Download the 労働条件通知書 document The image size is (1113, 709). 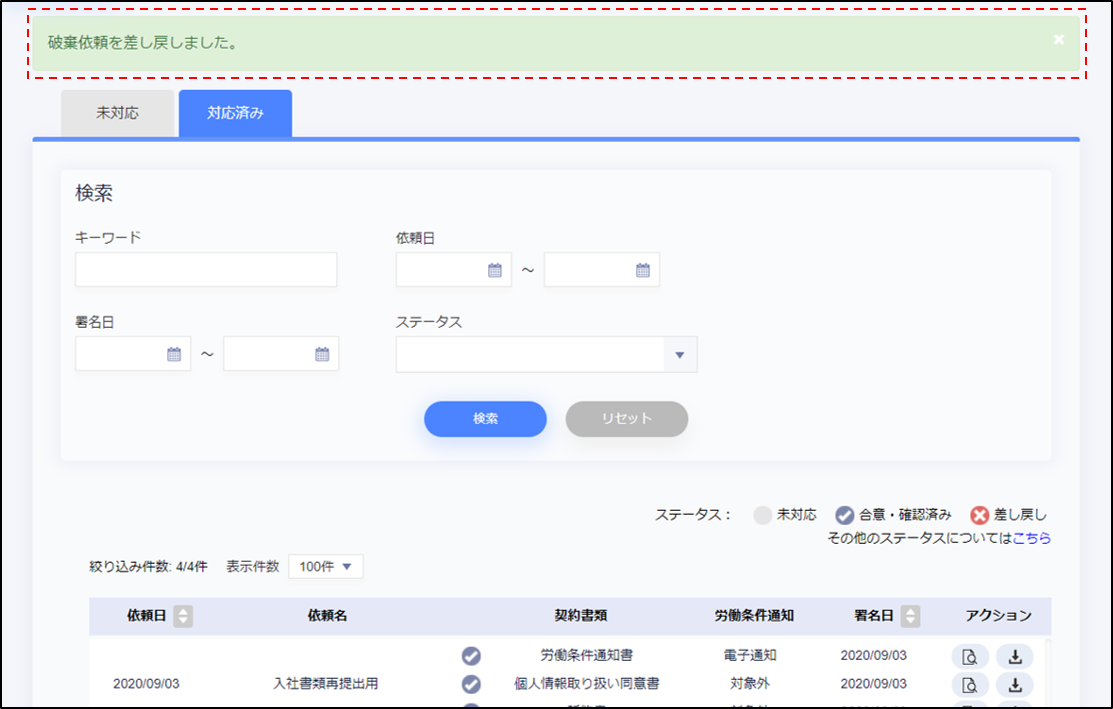[1014, 656]
